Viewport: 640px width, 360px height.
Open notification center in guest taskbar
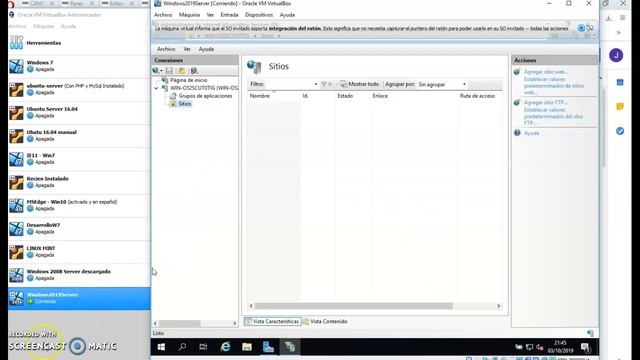(x=586, y=347)
